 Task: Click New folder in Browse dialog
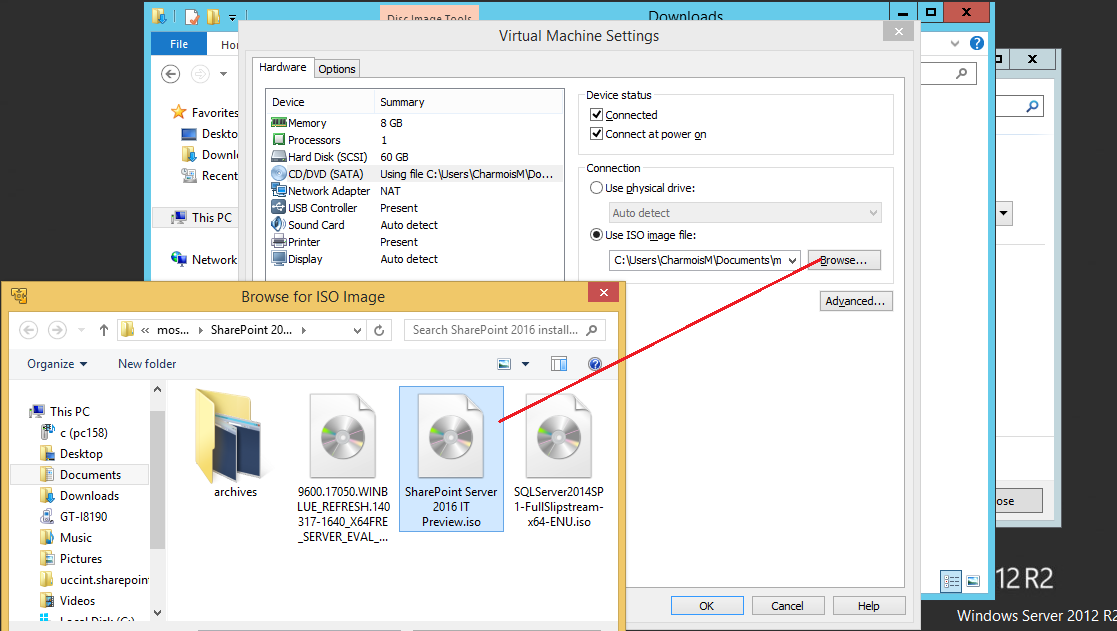pyautogui.click(x=147, y=364)
